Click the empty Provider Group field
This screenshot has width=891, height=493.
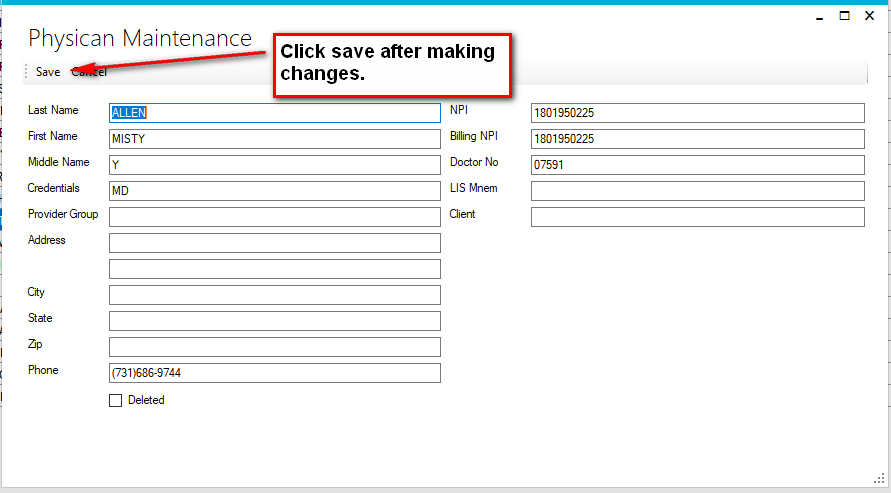[274, 217]
